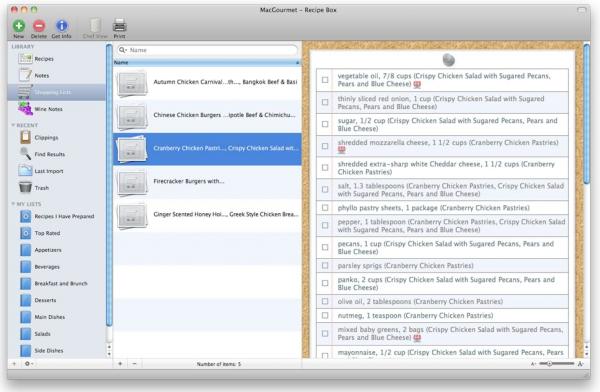Remove the list with the minus button

point(134,364)
